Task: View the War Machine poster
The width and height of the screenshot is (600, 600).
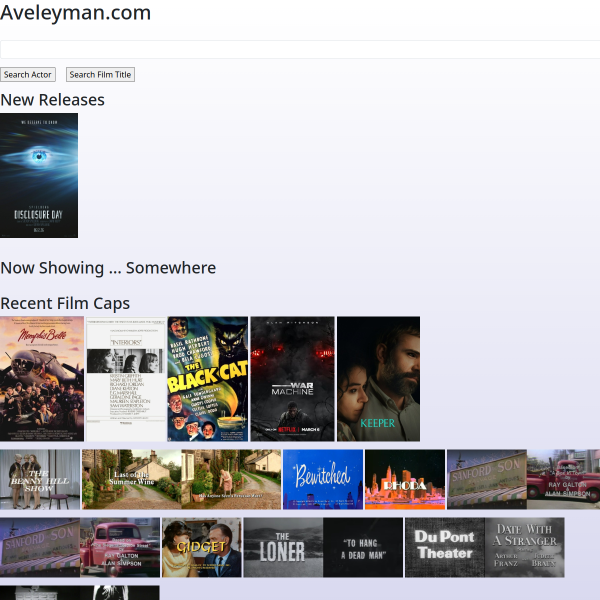Action: [292, 379]
